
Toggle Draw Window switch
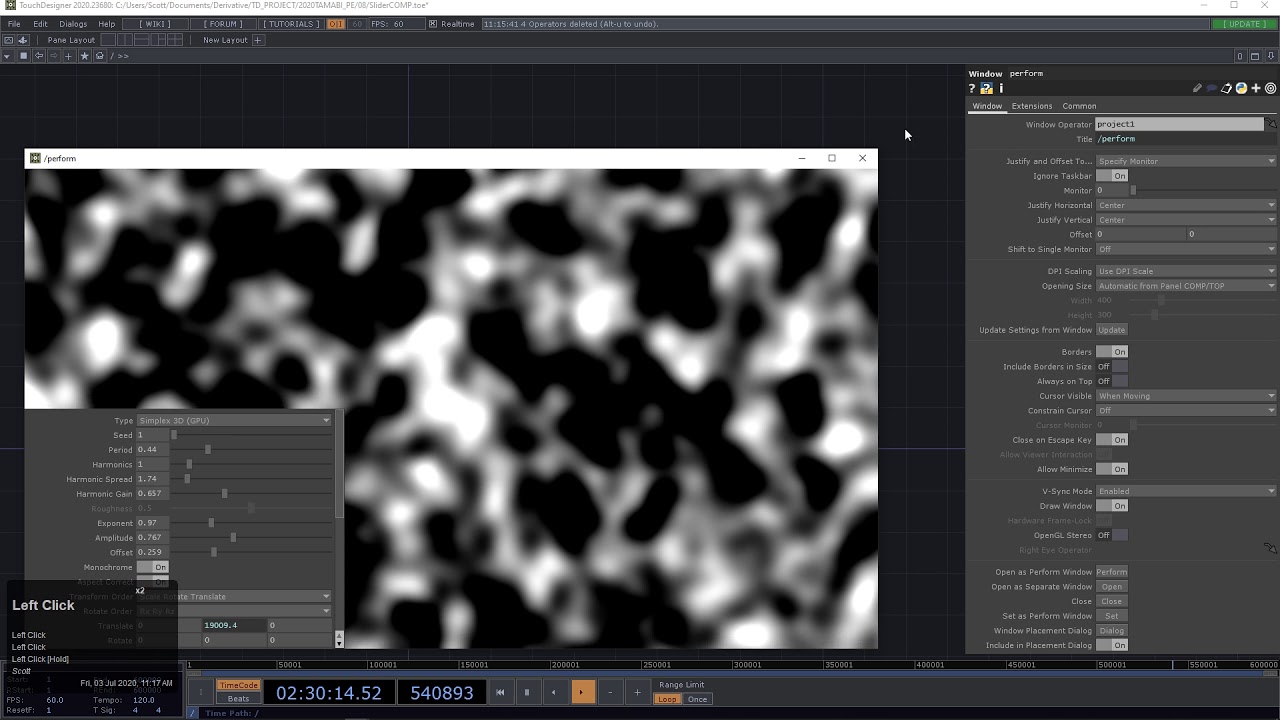(1112, 506)
